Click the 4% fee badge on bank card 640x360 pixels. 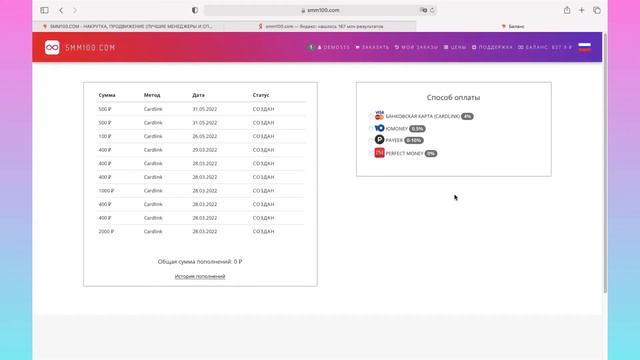tap(467, 116)
